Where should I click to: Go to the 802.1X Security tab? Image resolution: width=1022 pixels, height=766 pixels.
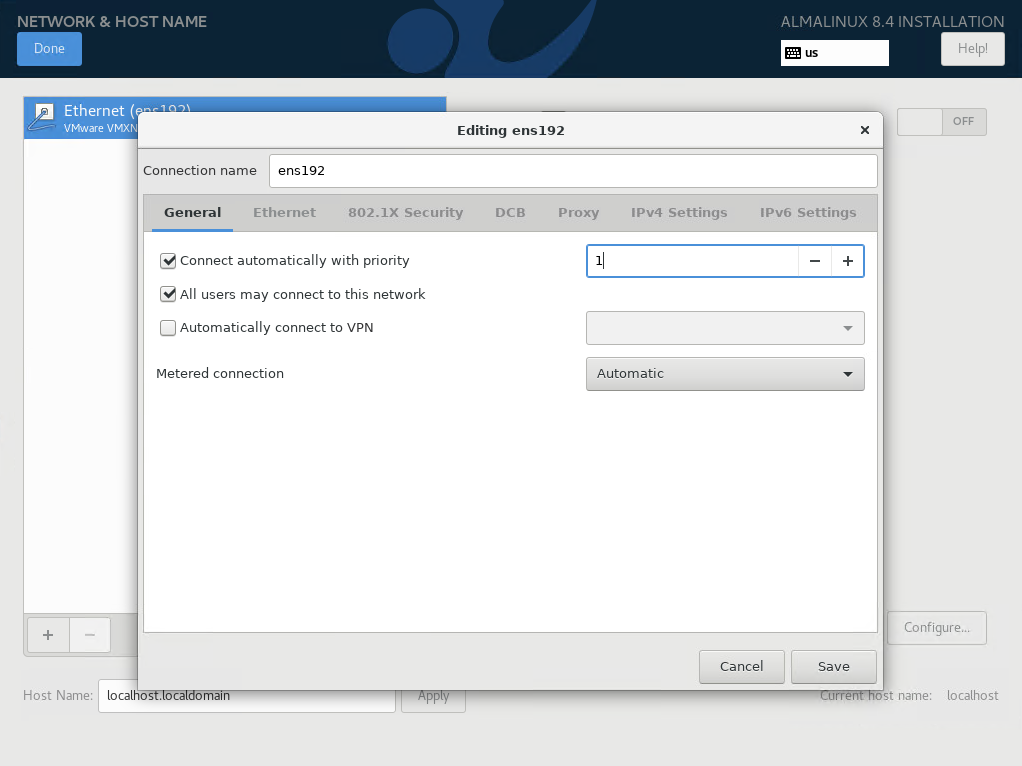405,213
